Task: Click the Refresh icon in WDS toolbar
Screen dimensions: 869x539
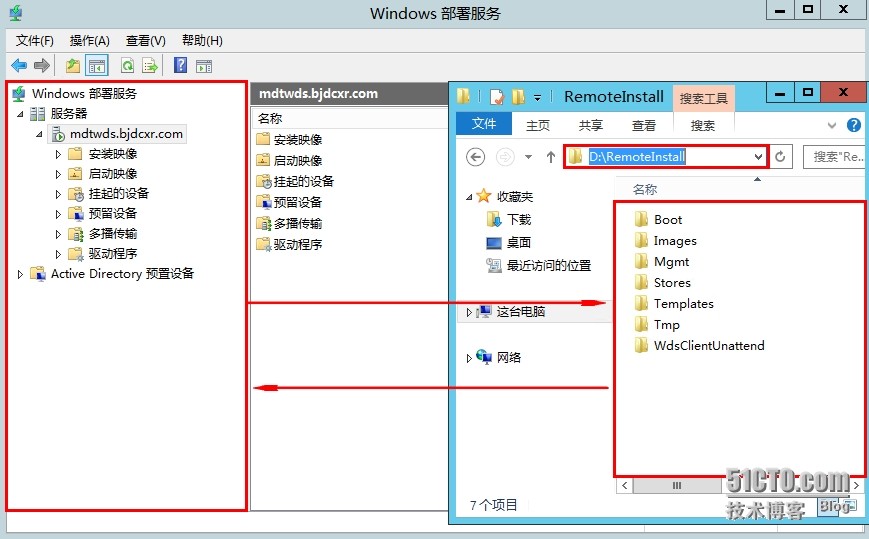Action: click(x=127, y=66)
